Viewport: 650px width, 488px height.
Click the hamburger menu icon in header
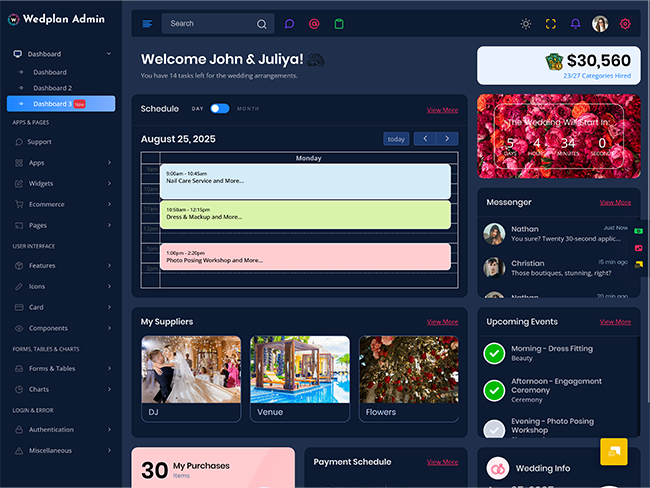coord(147,24)
